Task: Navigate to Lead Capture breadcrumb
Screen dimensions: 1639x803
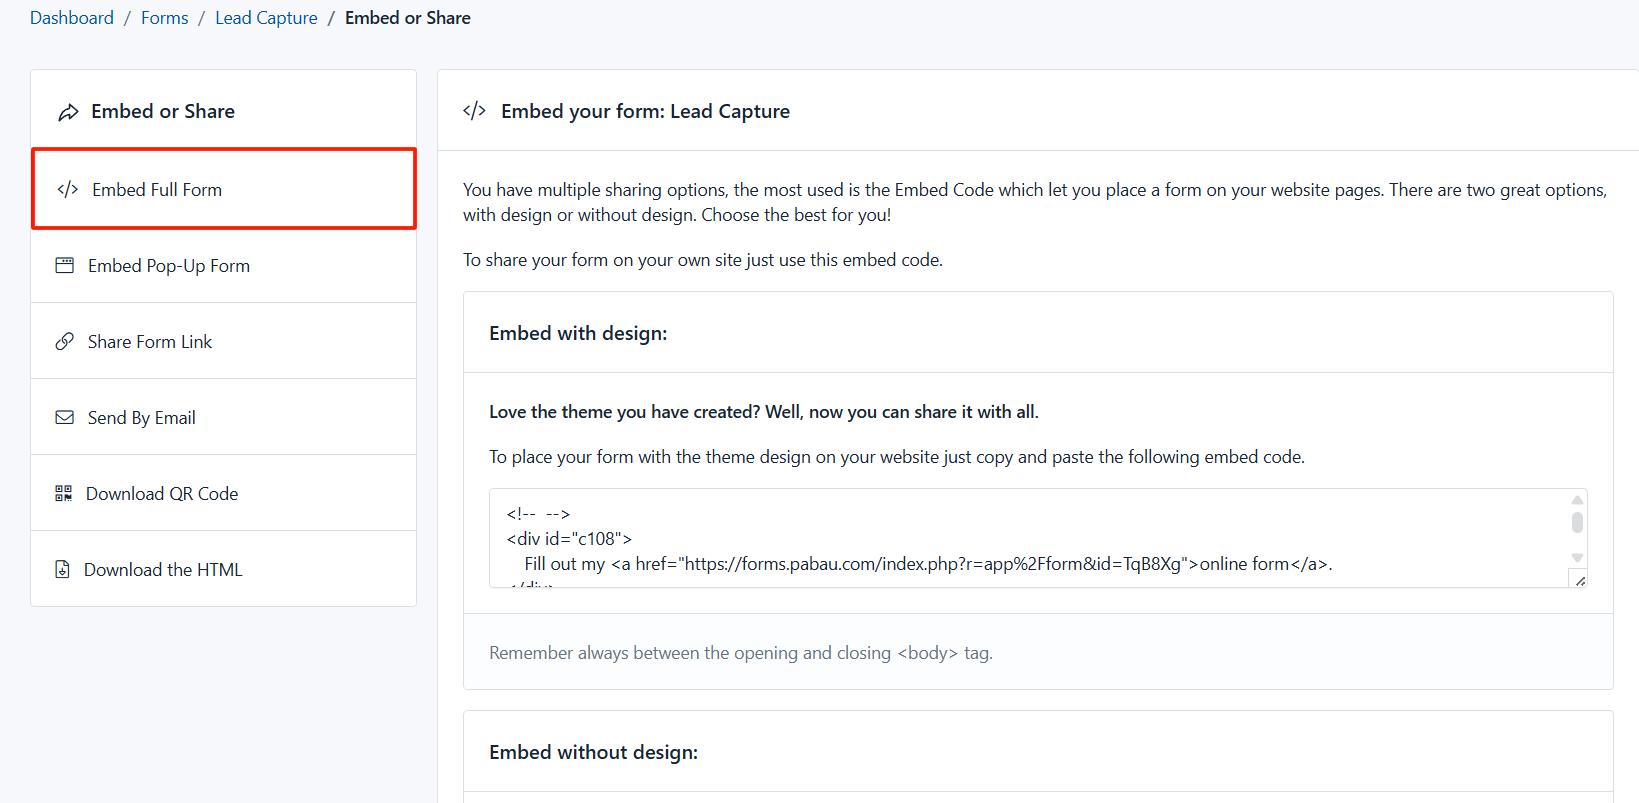Action: point(266,18)
